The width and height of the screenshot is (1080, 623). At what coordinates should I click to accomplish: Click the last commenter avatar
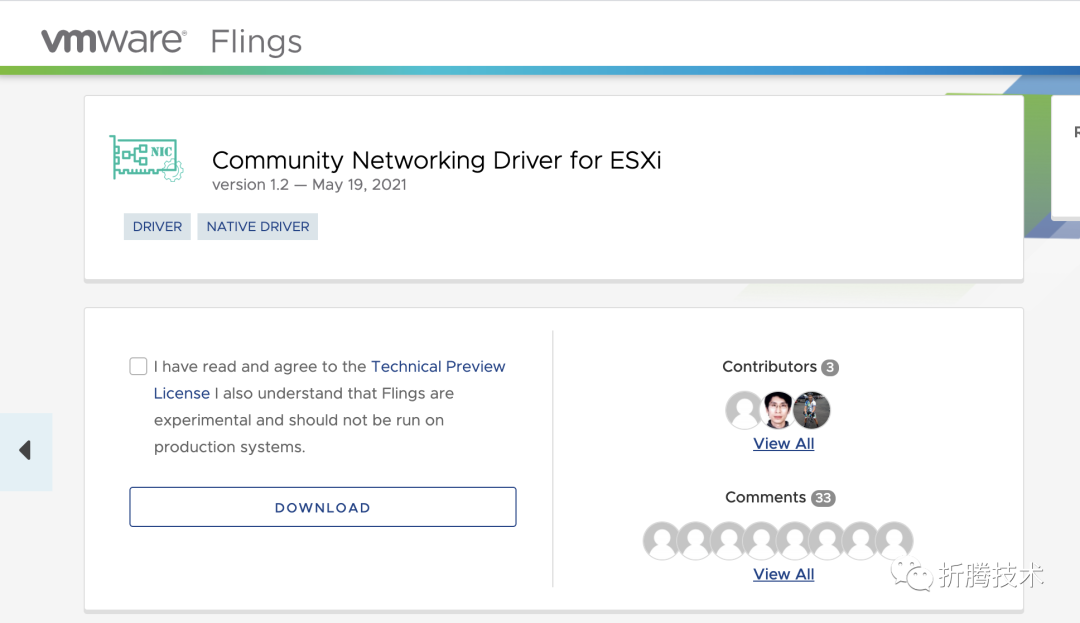click(x=895, y=540)
